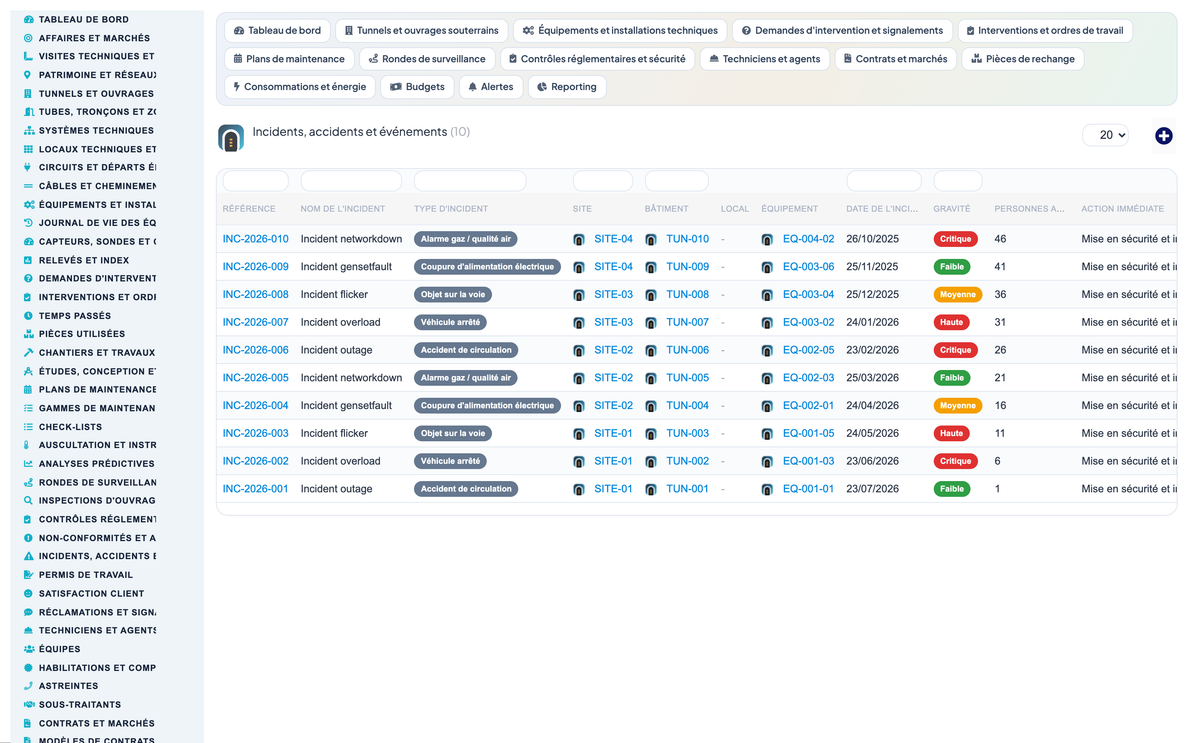Click the Sous-traitants sidebar icon
The height and width of the screenshot is (743, 1200).
coord(28,704)
